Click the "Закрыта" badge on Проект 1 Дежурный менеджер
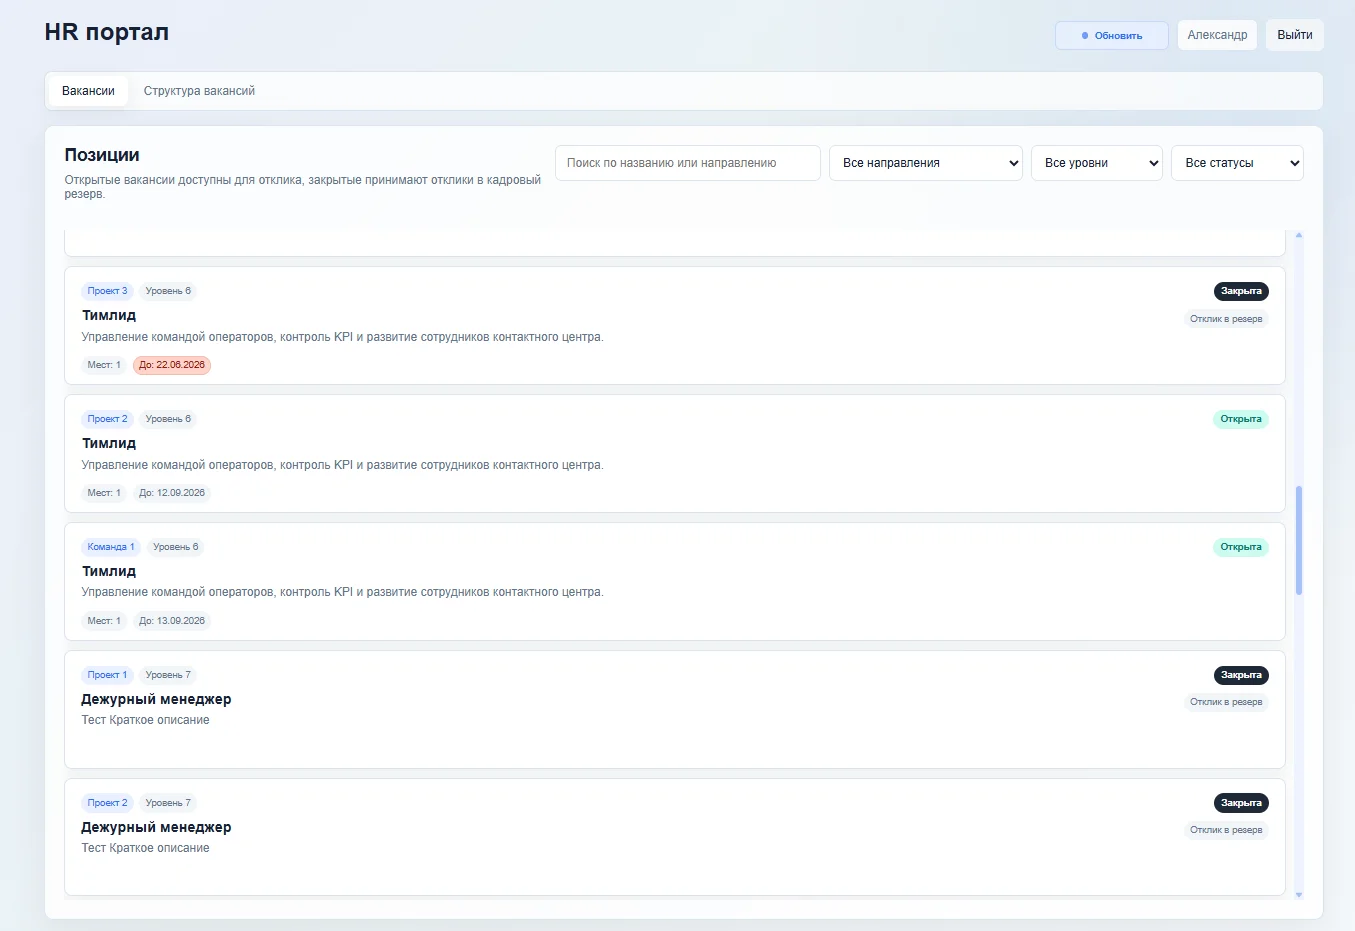Image resolution: width=1355 pixels, height=931 pixels. (1241, 675)
